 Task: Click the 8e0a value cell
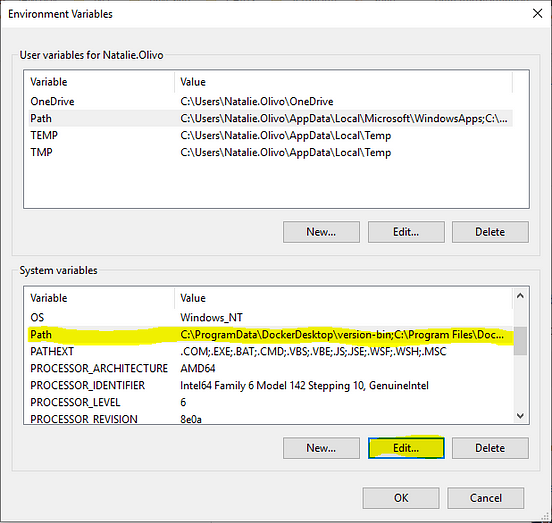[191, 419]
